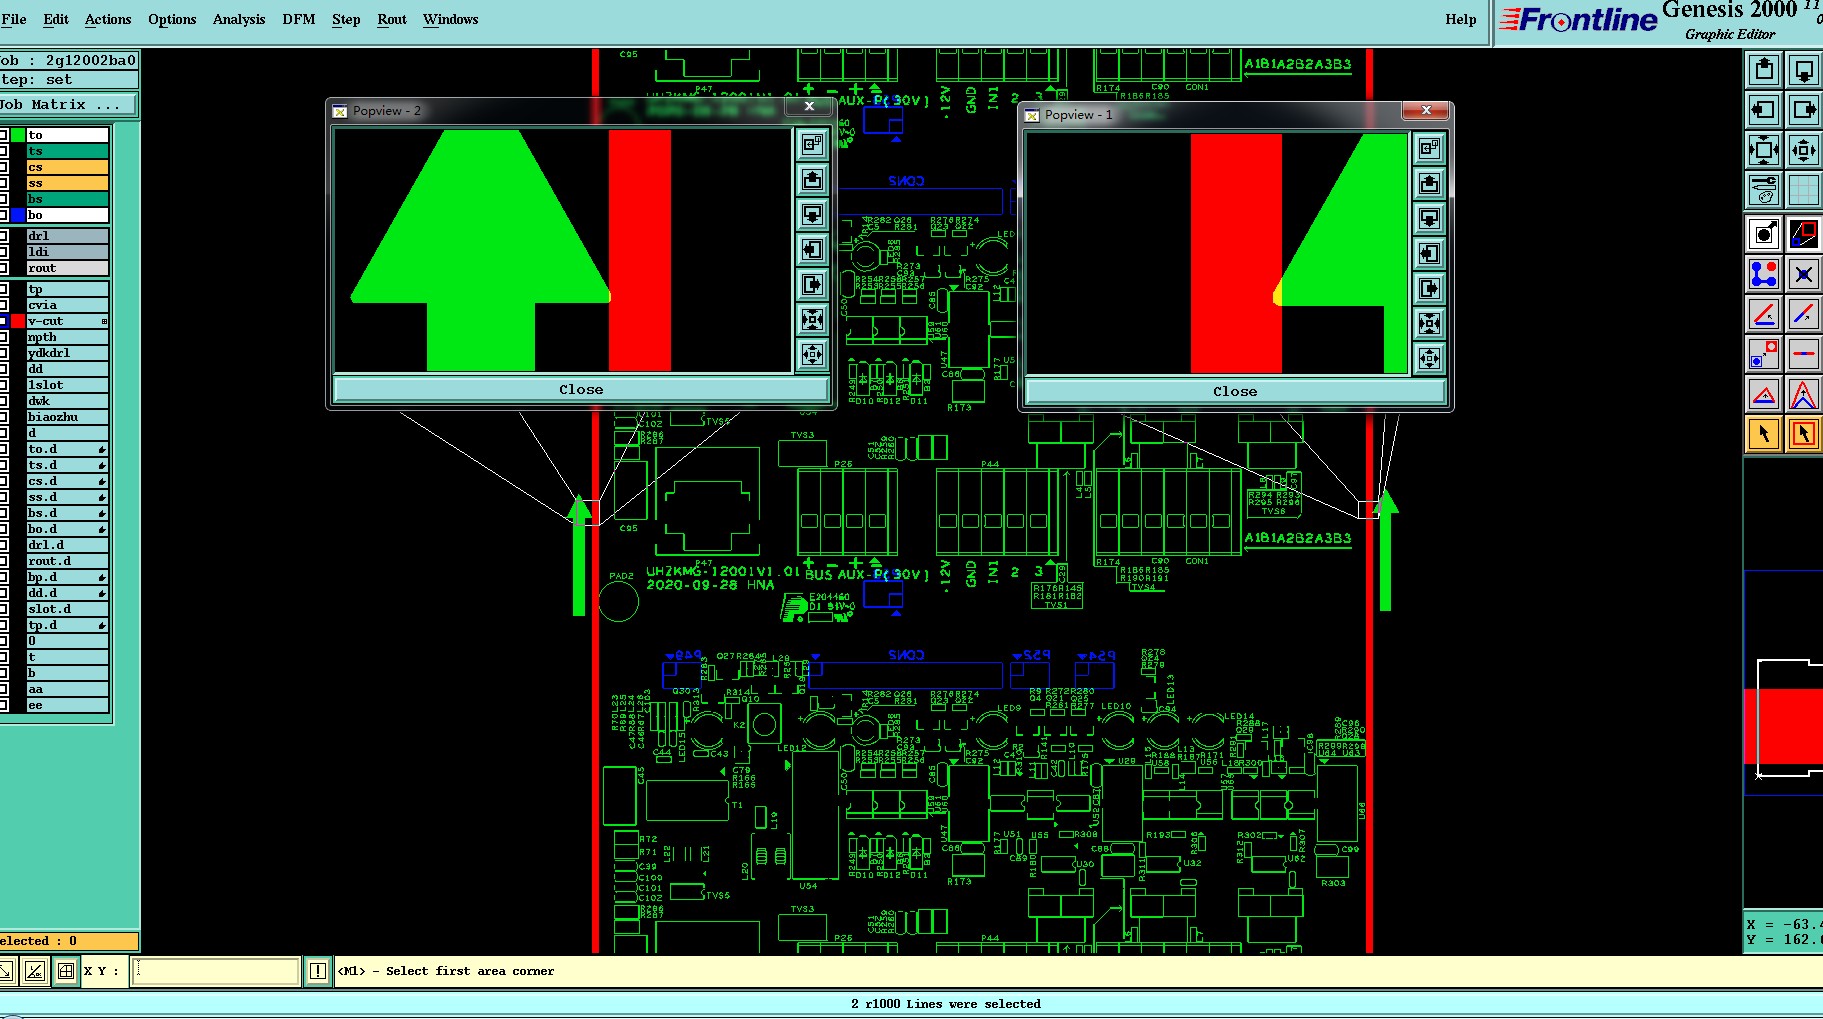Click the arrow marker on 'cs.d' layer
Screen dimensions: 1823x1019
102,482
